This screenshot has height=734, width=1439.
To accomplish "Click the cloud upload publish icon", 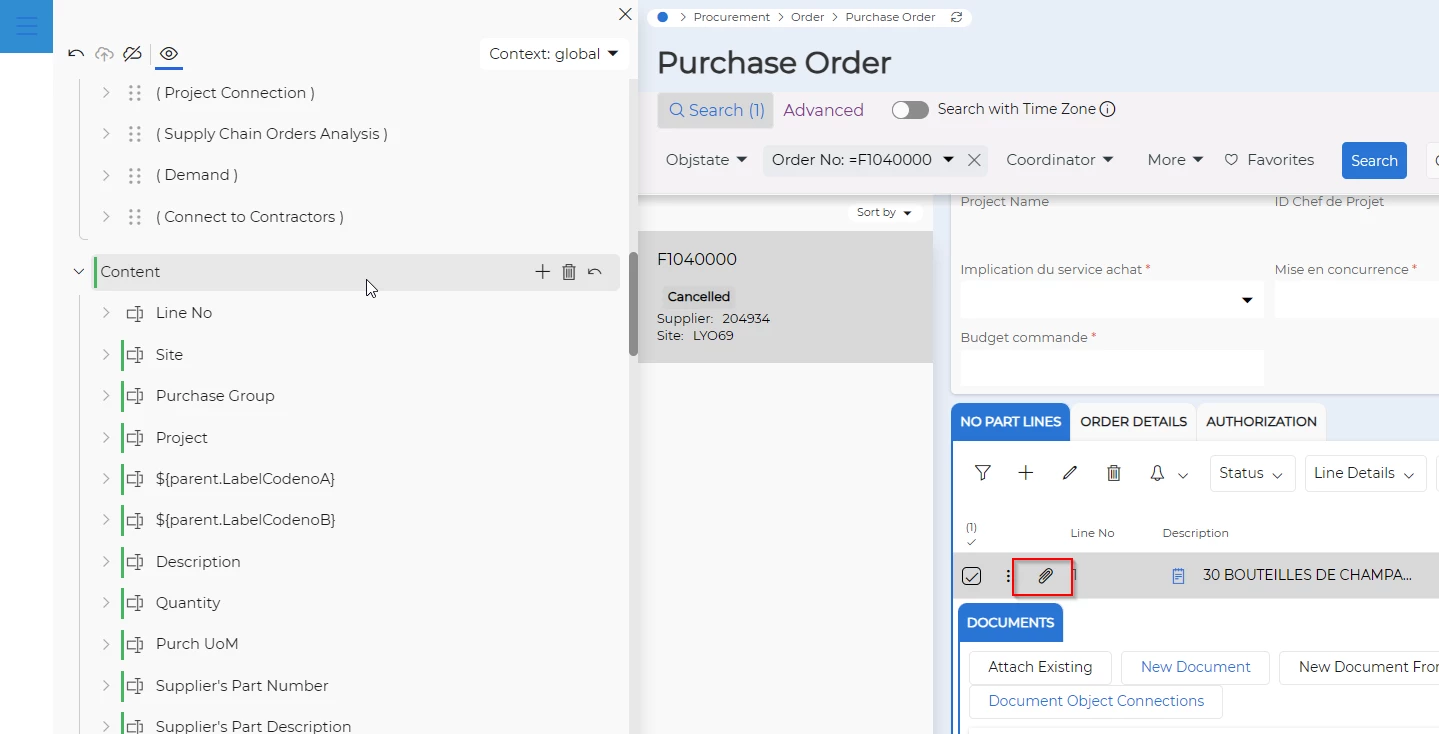I will pos(104,54).
